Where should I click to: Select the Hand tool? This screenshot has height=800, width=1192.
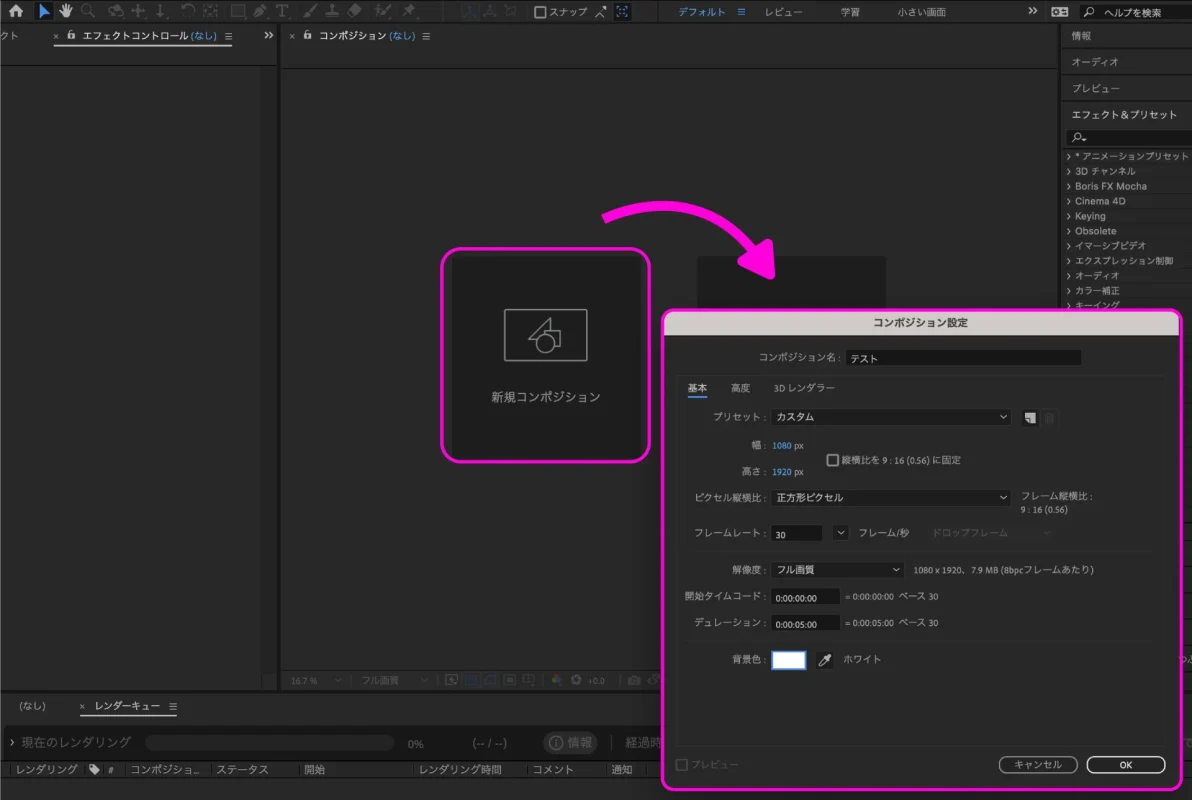coord(66,11)
